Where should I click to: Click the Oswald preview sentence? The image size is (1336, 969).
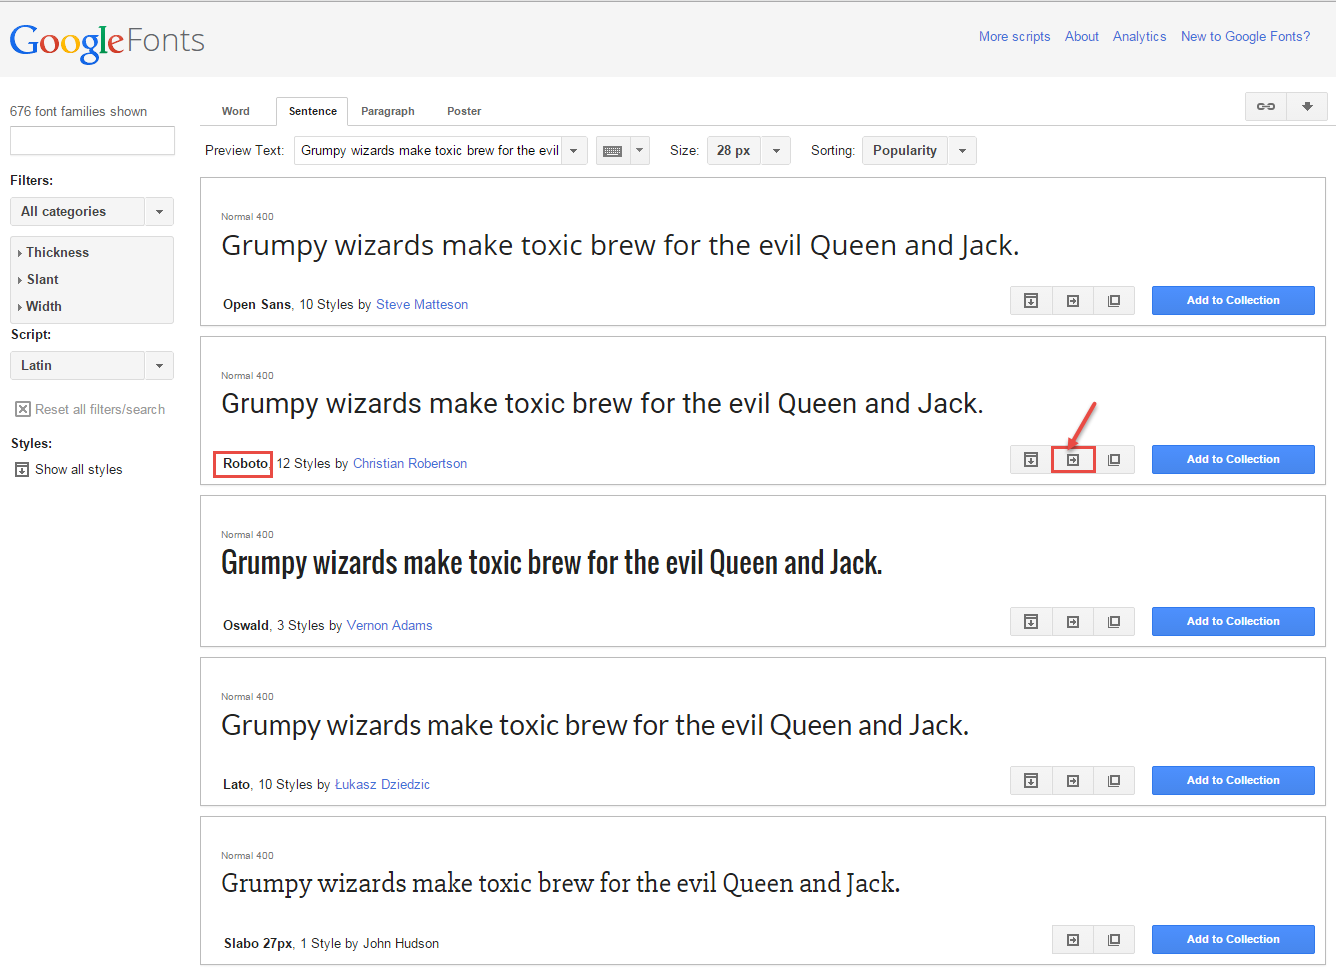(551, 563)
